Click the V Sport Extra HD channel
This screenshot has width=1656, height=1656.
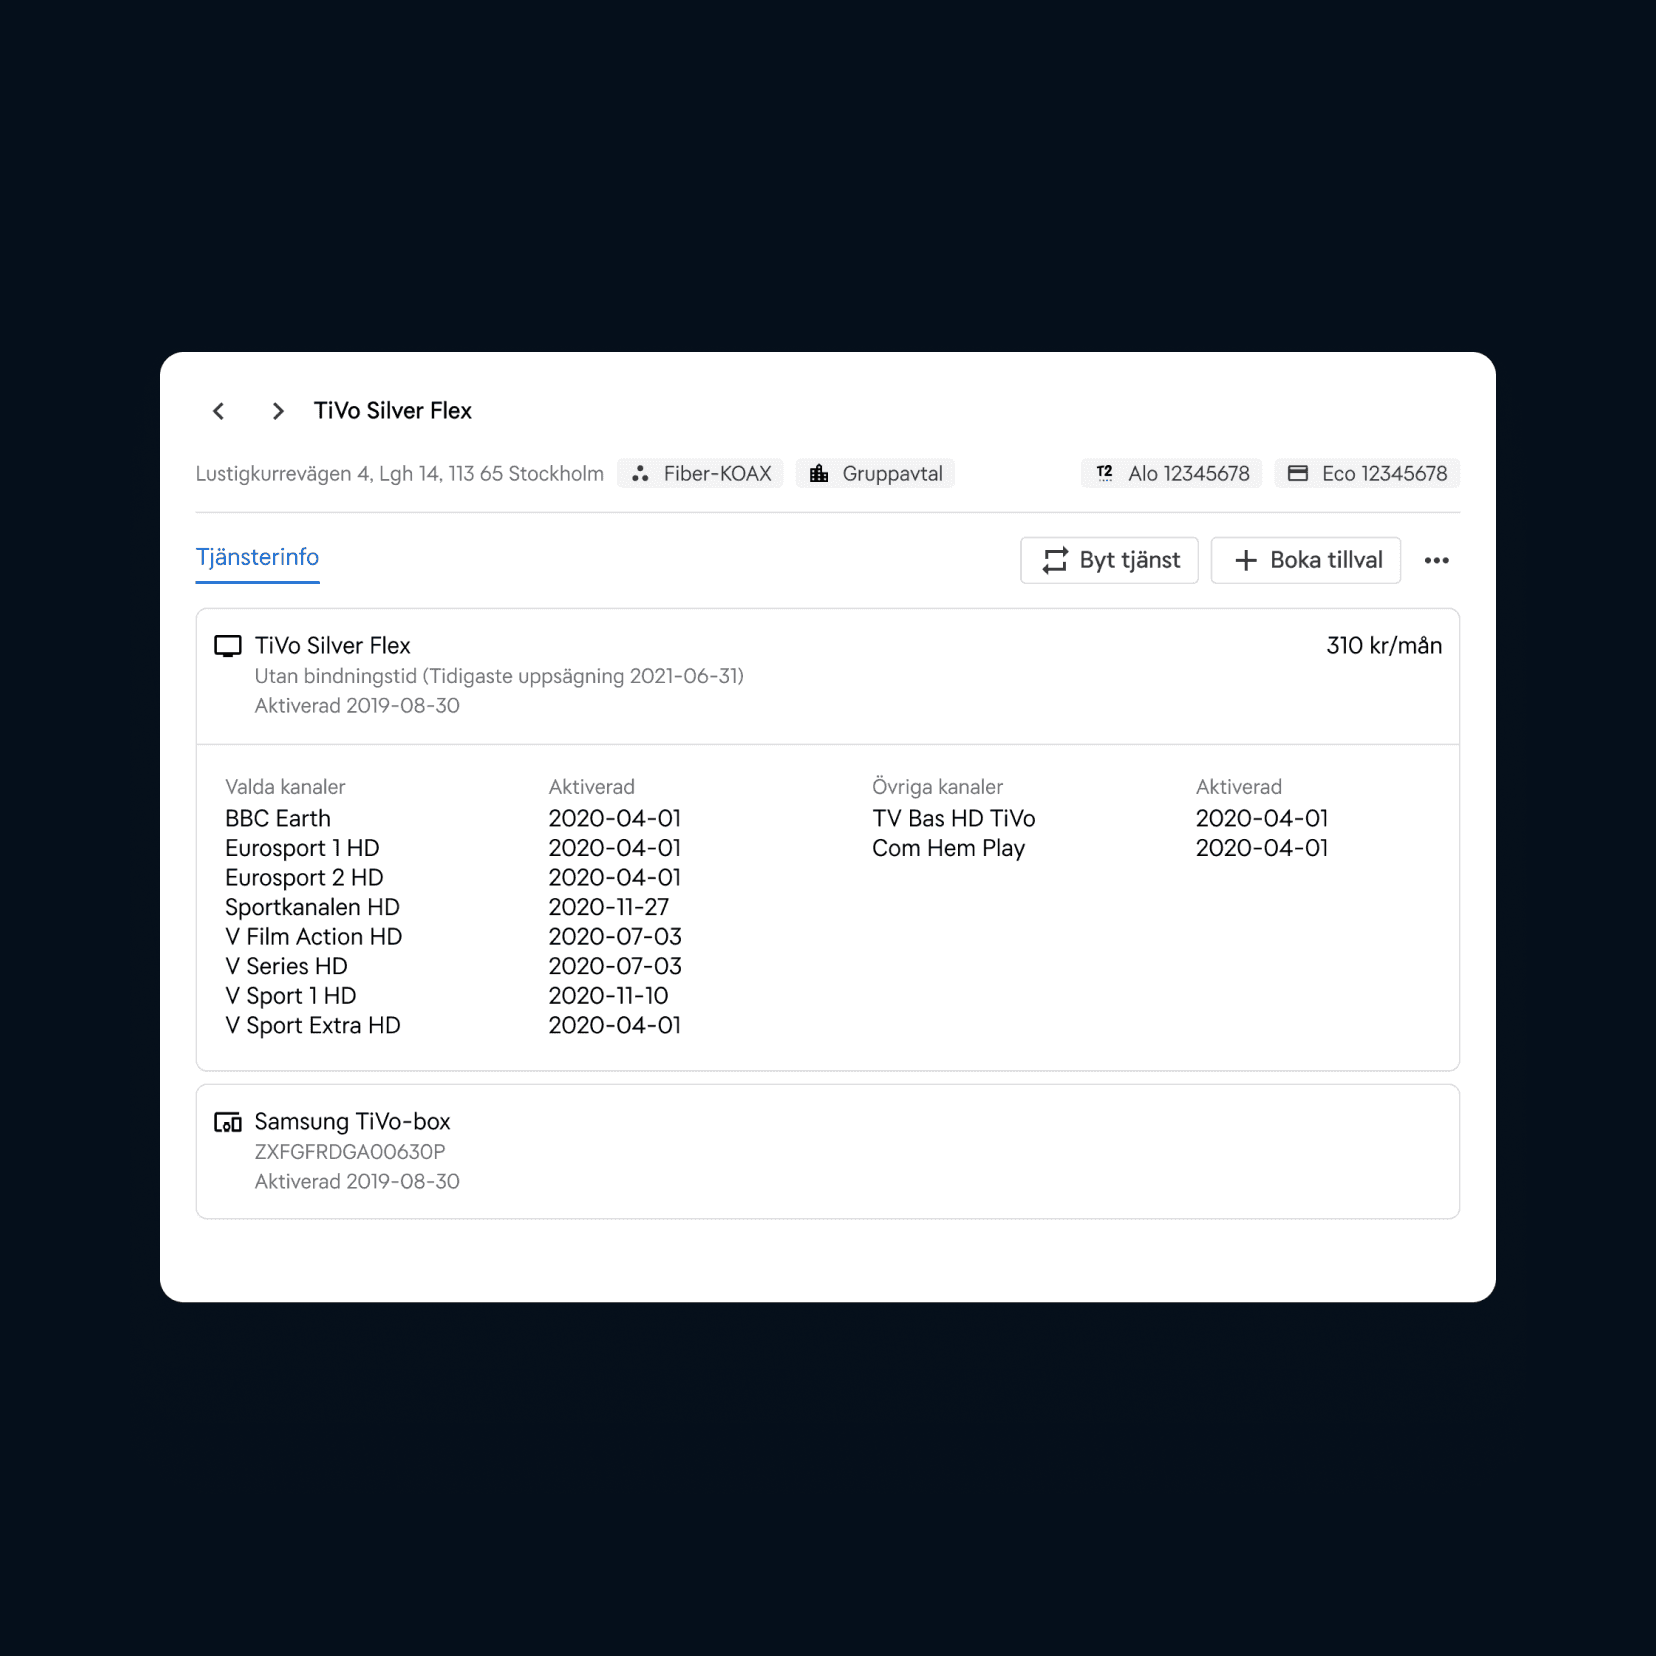[x=312, y=1026]
